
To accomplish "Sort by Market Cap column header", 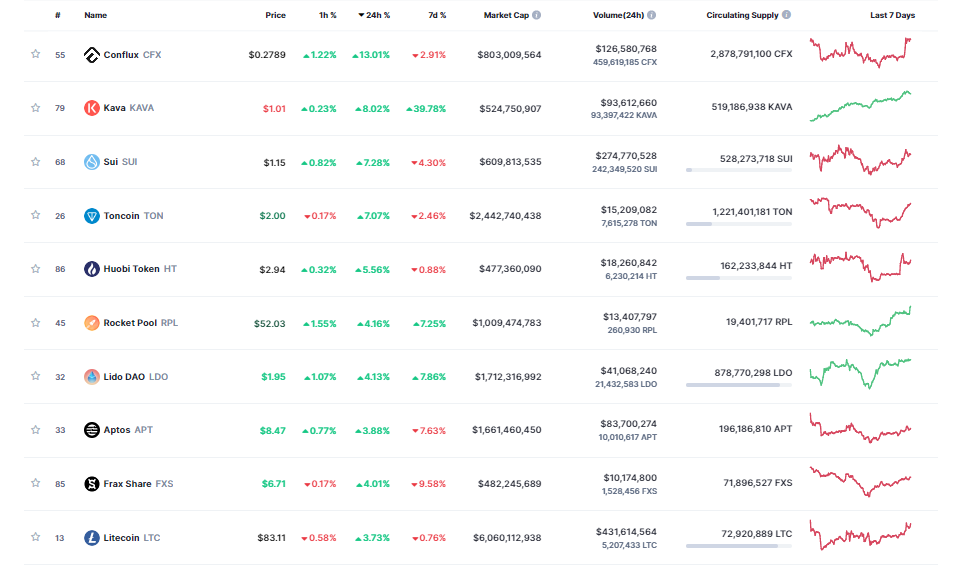I will click(506, 15).
